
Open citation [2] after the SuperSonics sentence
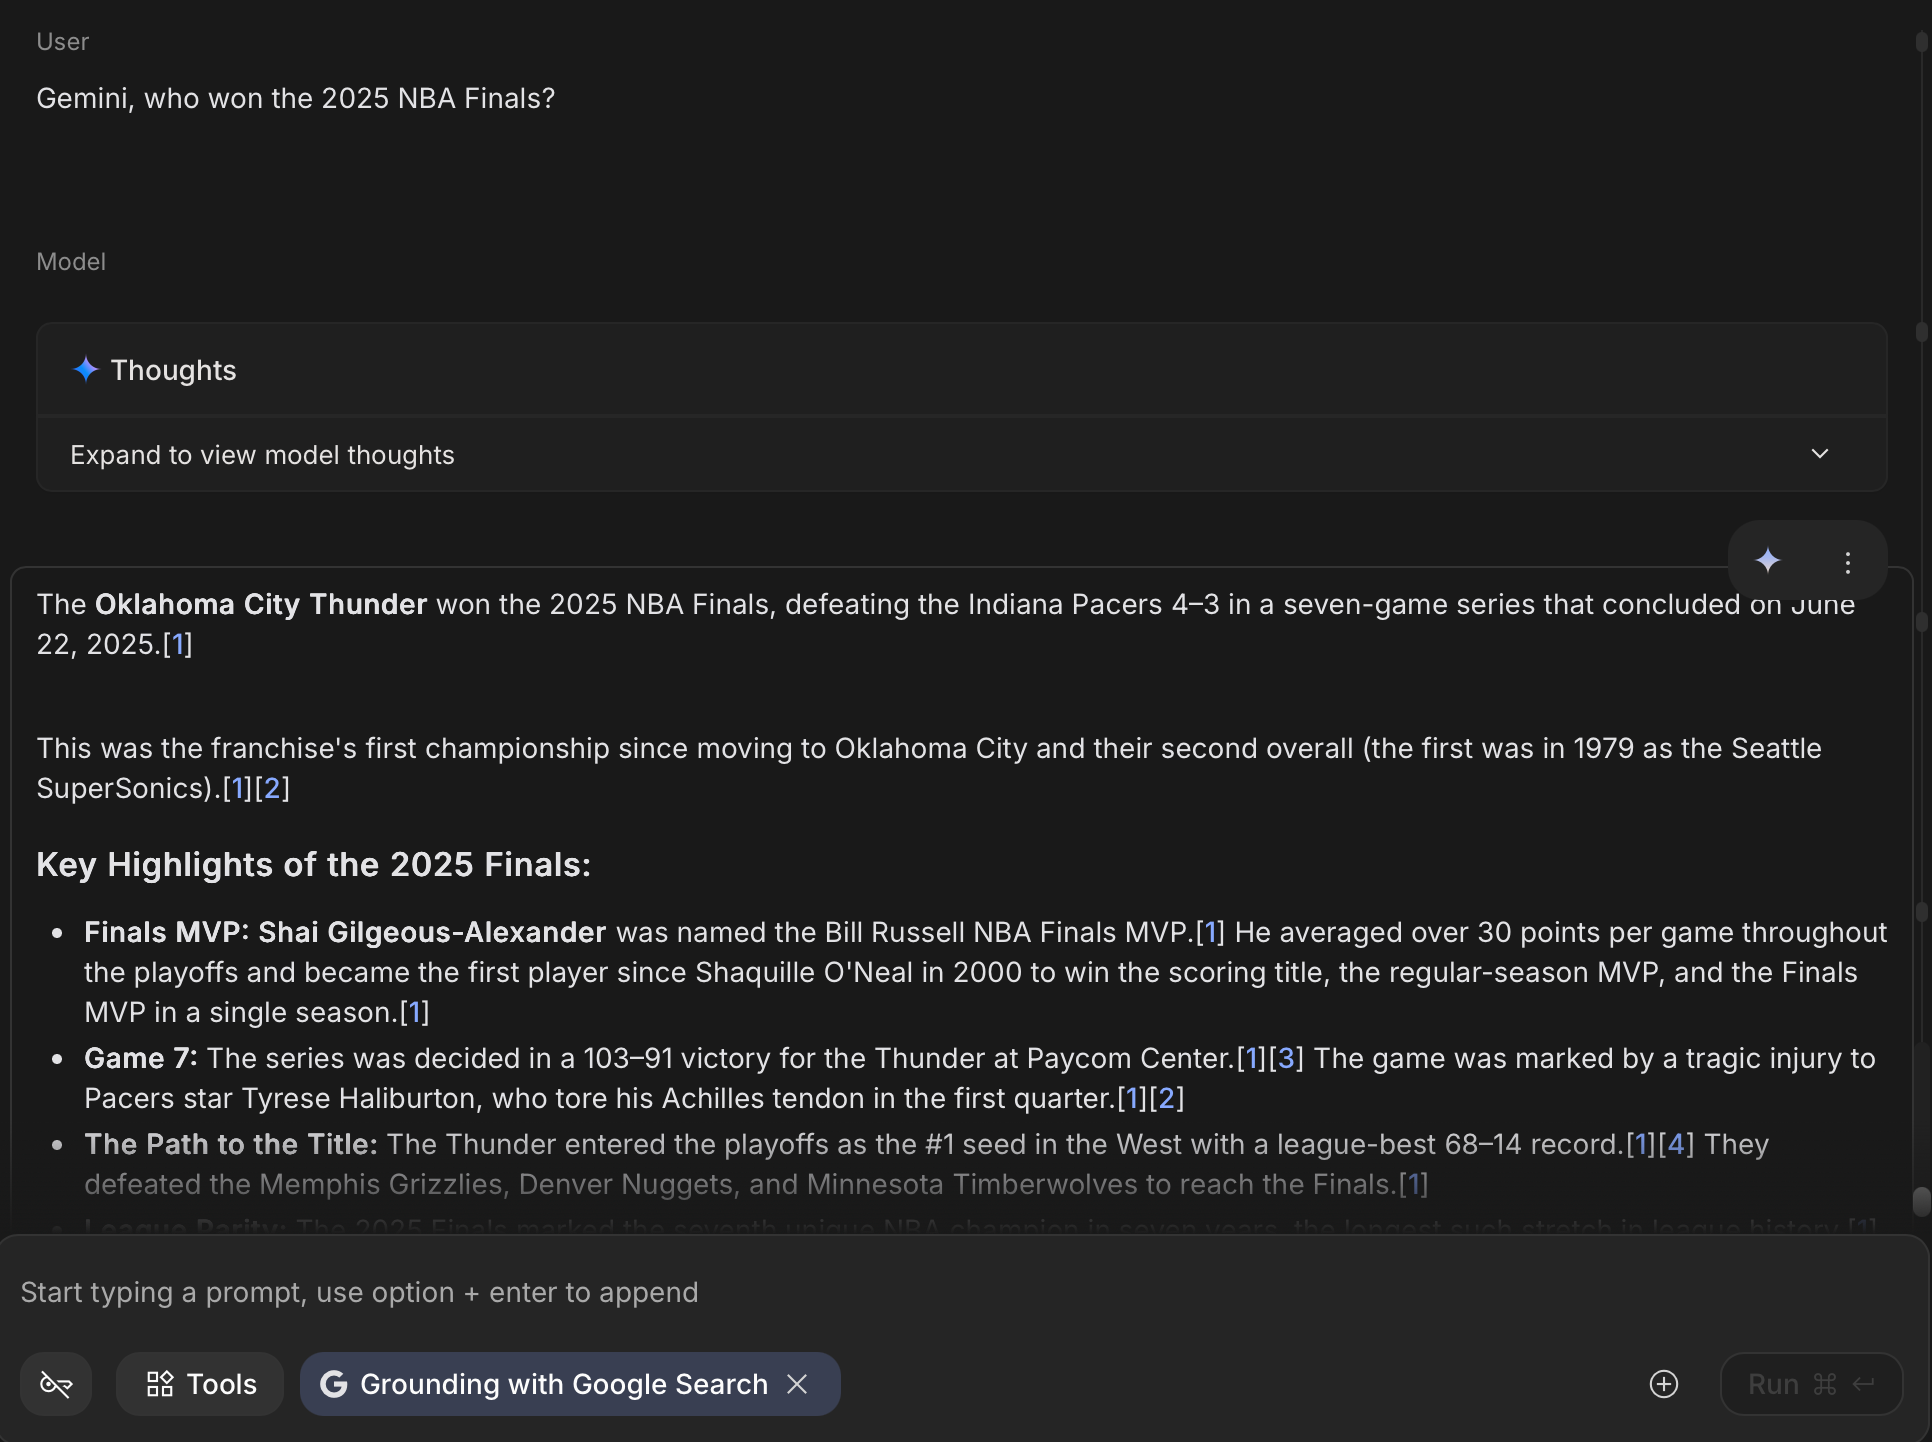(x=272, y=789)
